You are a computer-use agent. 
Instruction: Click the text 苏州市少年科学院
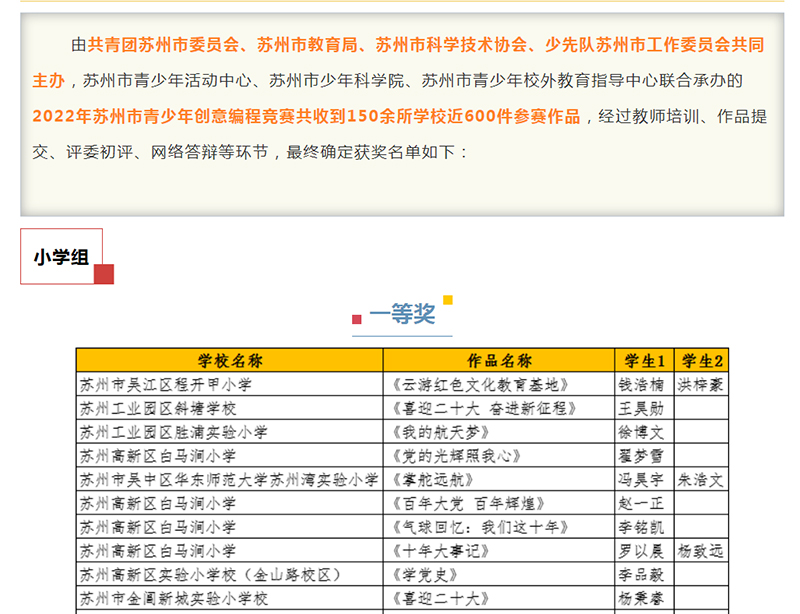click(x=336, y=81)
